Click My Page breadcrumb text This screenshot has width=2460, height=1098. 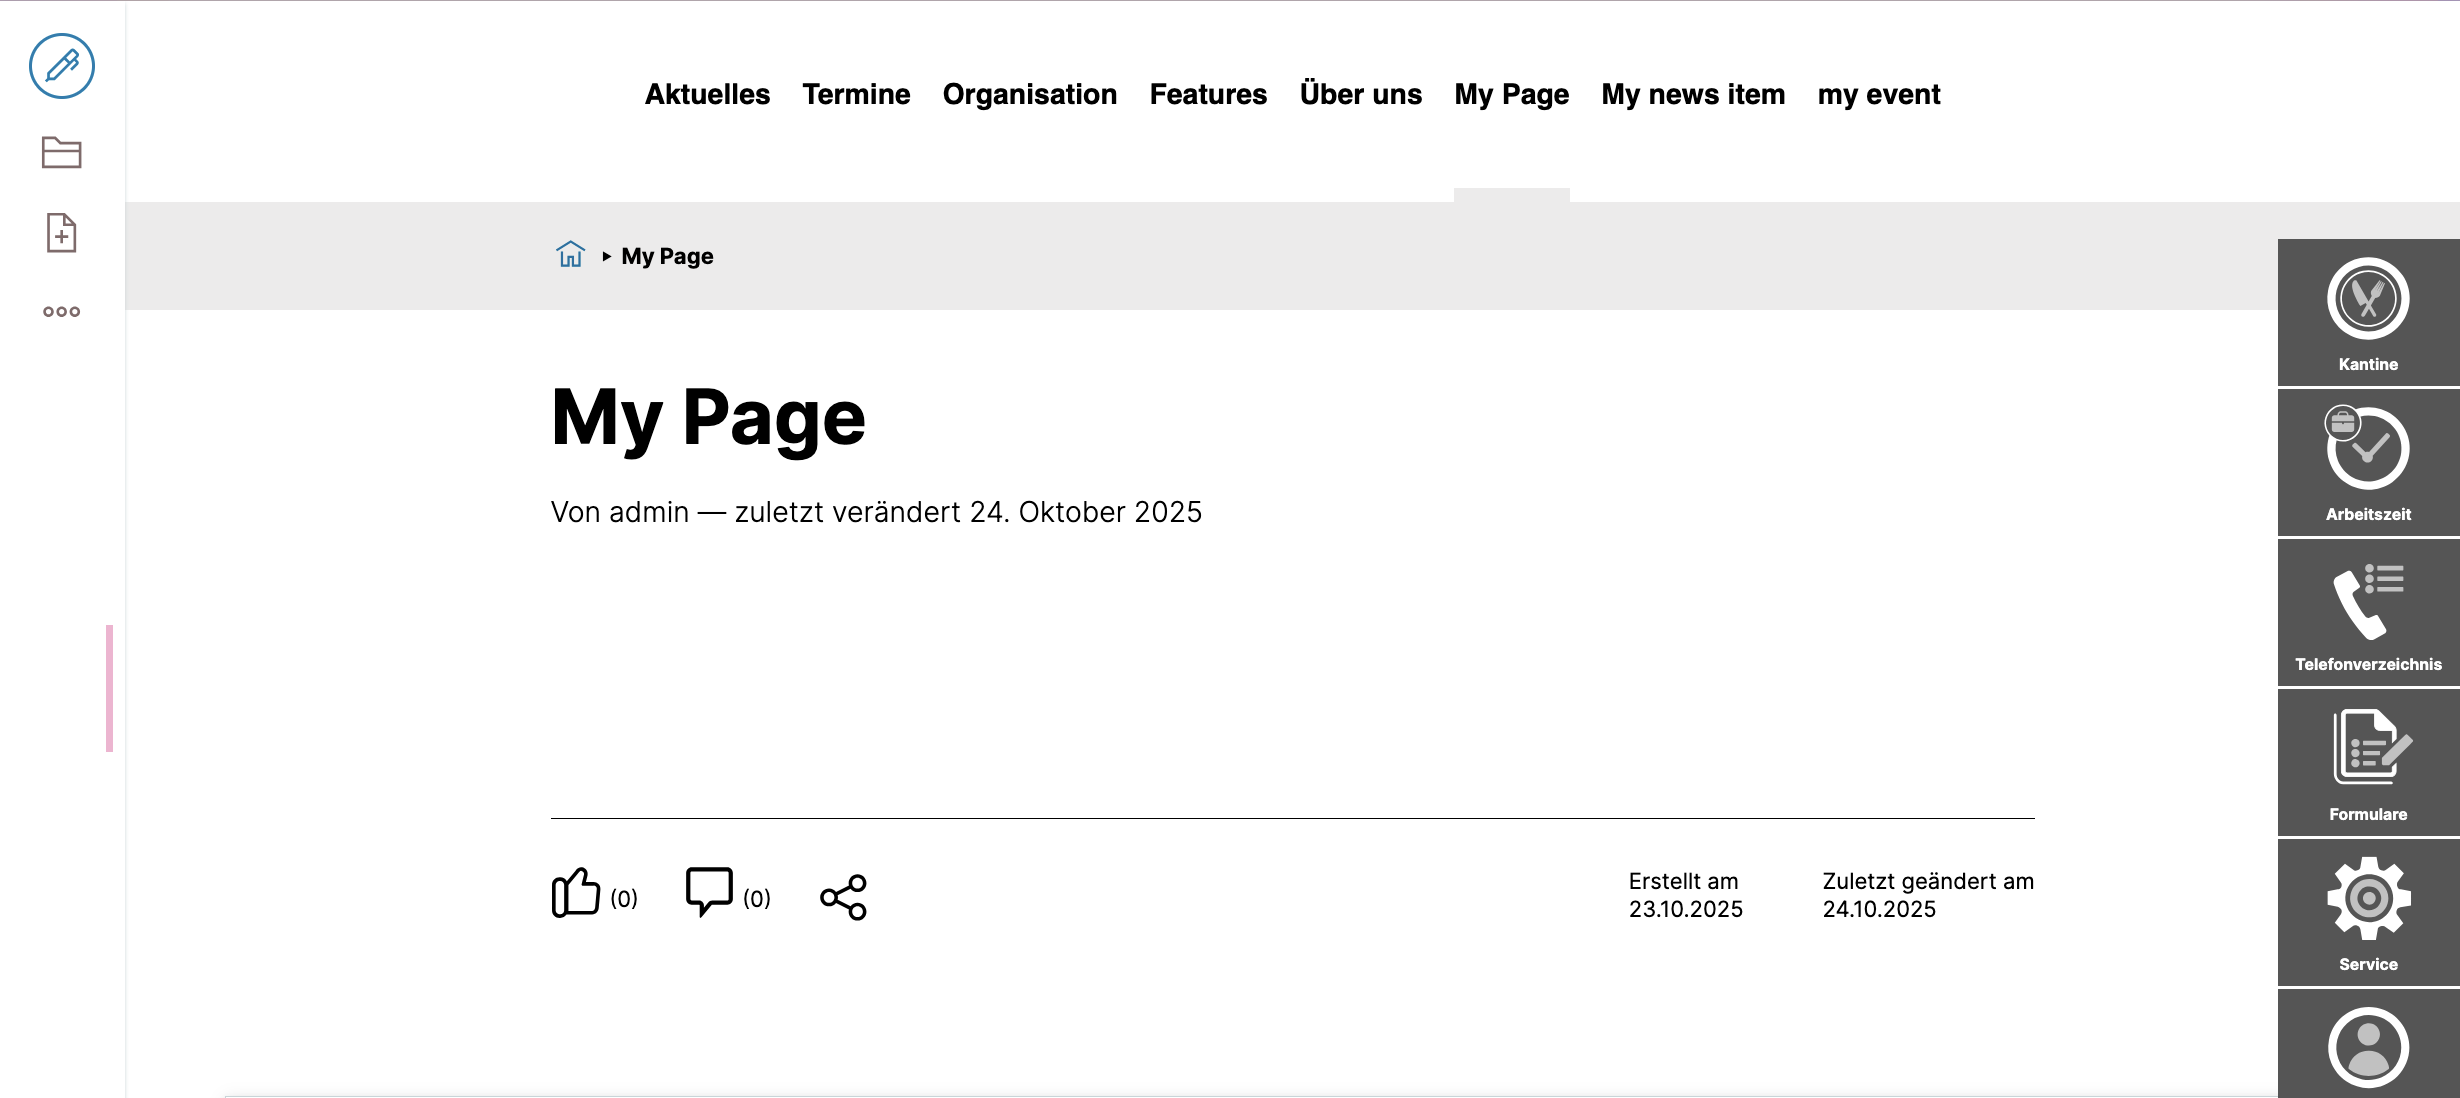pos(667,256)
